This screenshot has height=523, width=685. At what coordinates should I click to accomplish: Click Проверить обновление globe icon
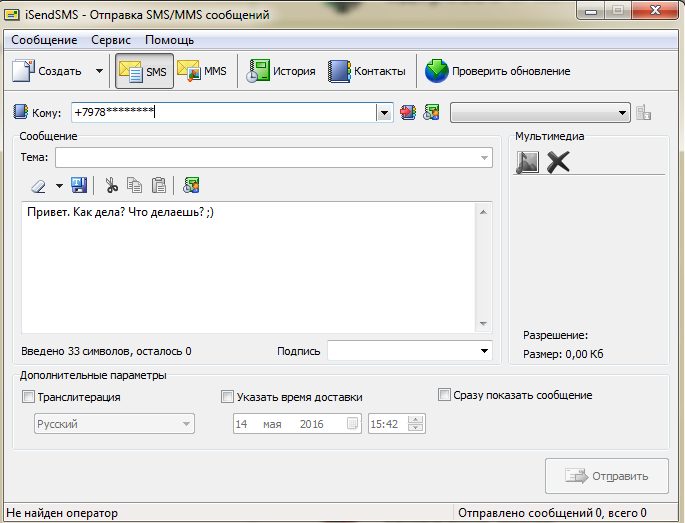(437, 71)
